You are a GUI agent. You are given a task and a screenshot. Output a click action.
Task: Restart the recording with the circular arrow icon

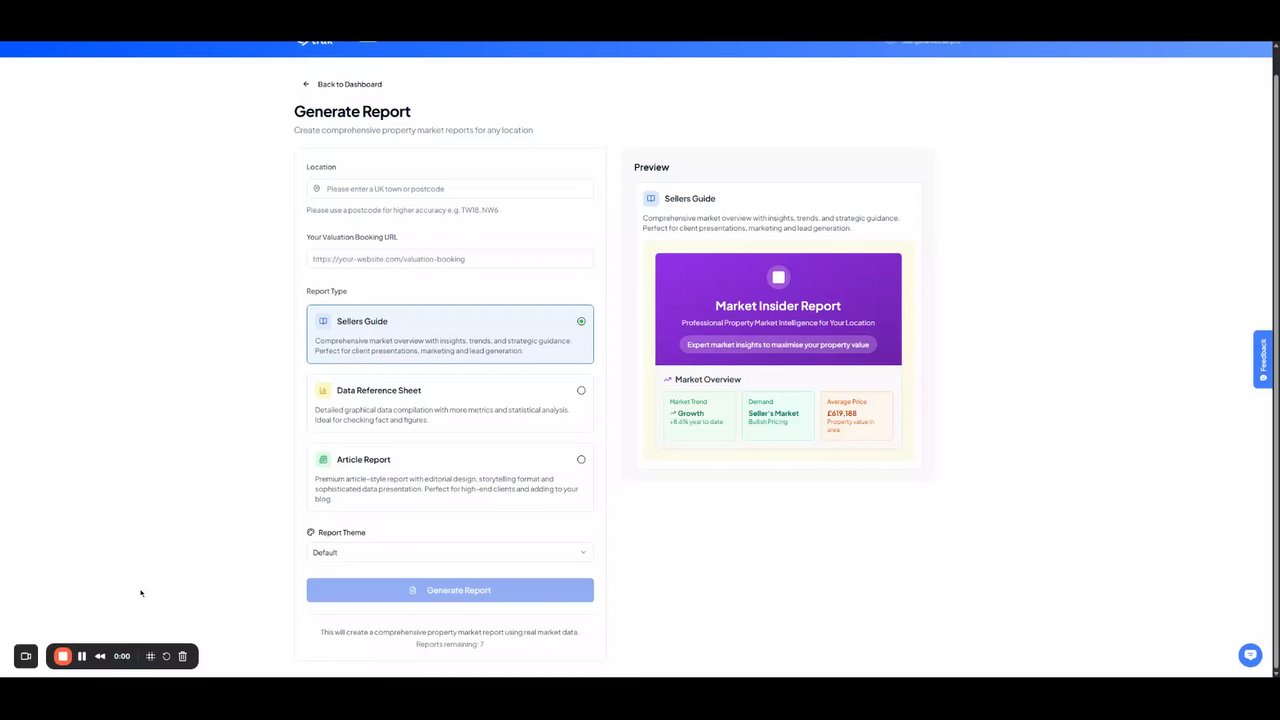click(166, 656)
